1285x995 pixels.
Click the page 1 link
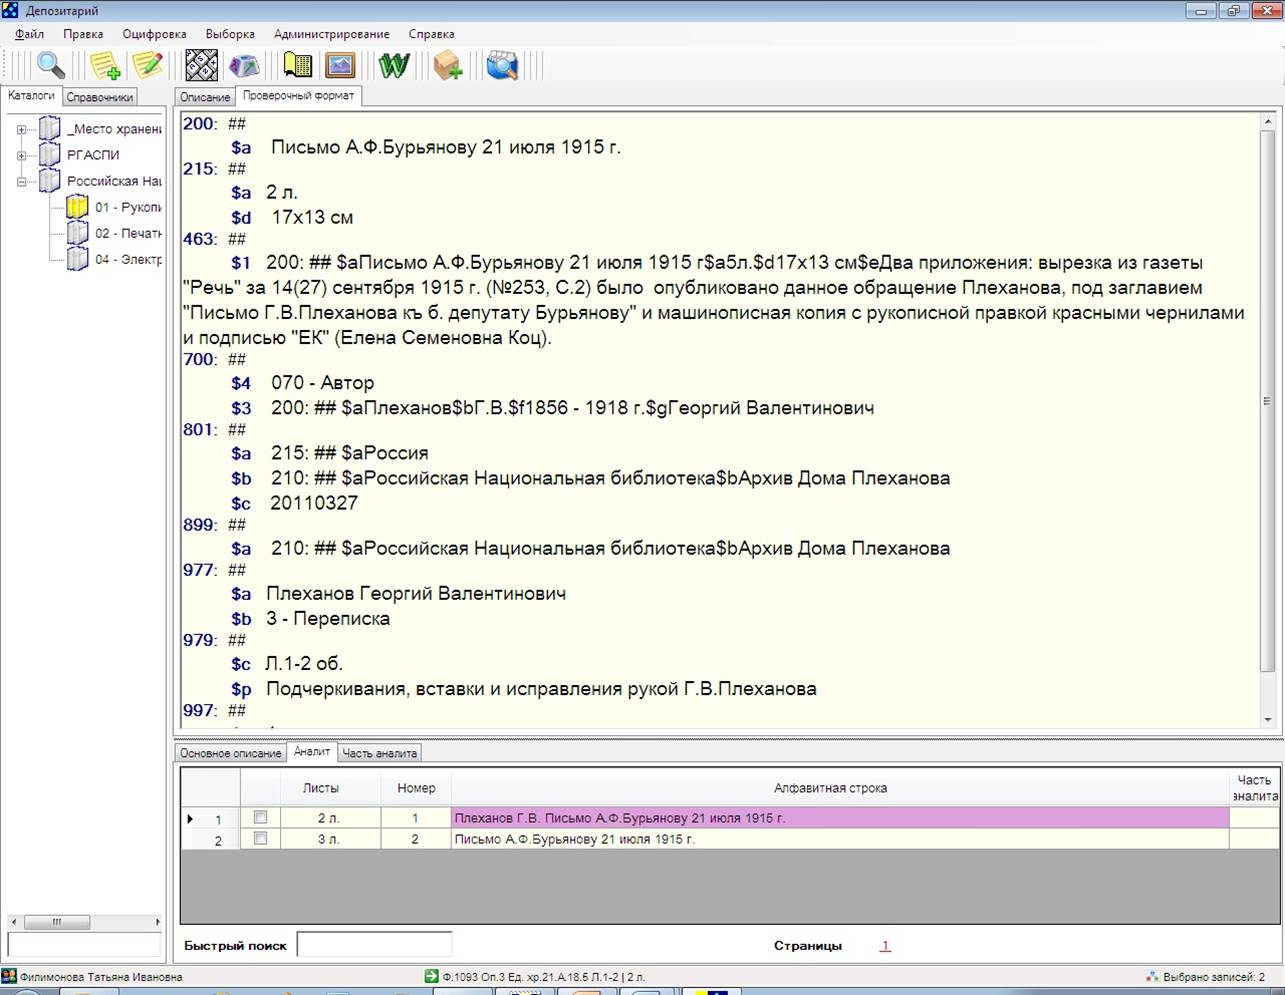(x=885, y=946)
